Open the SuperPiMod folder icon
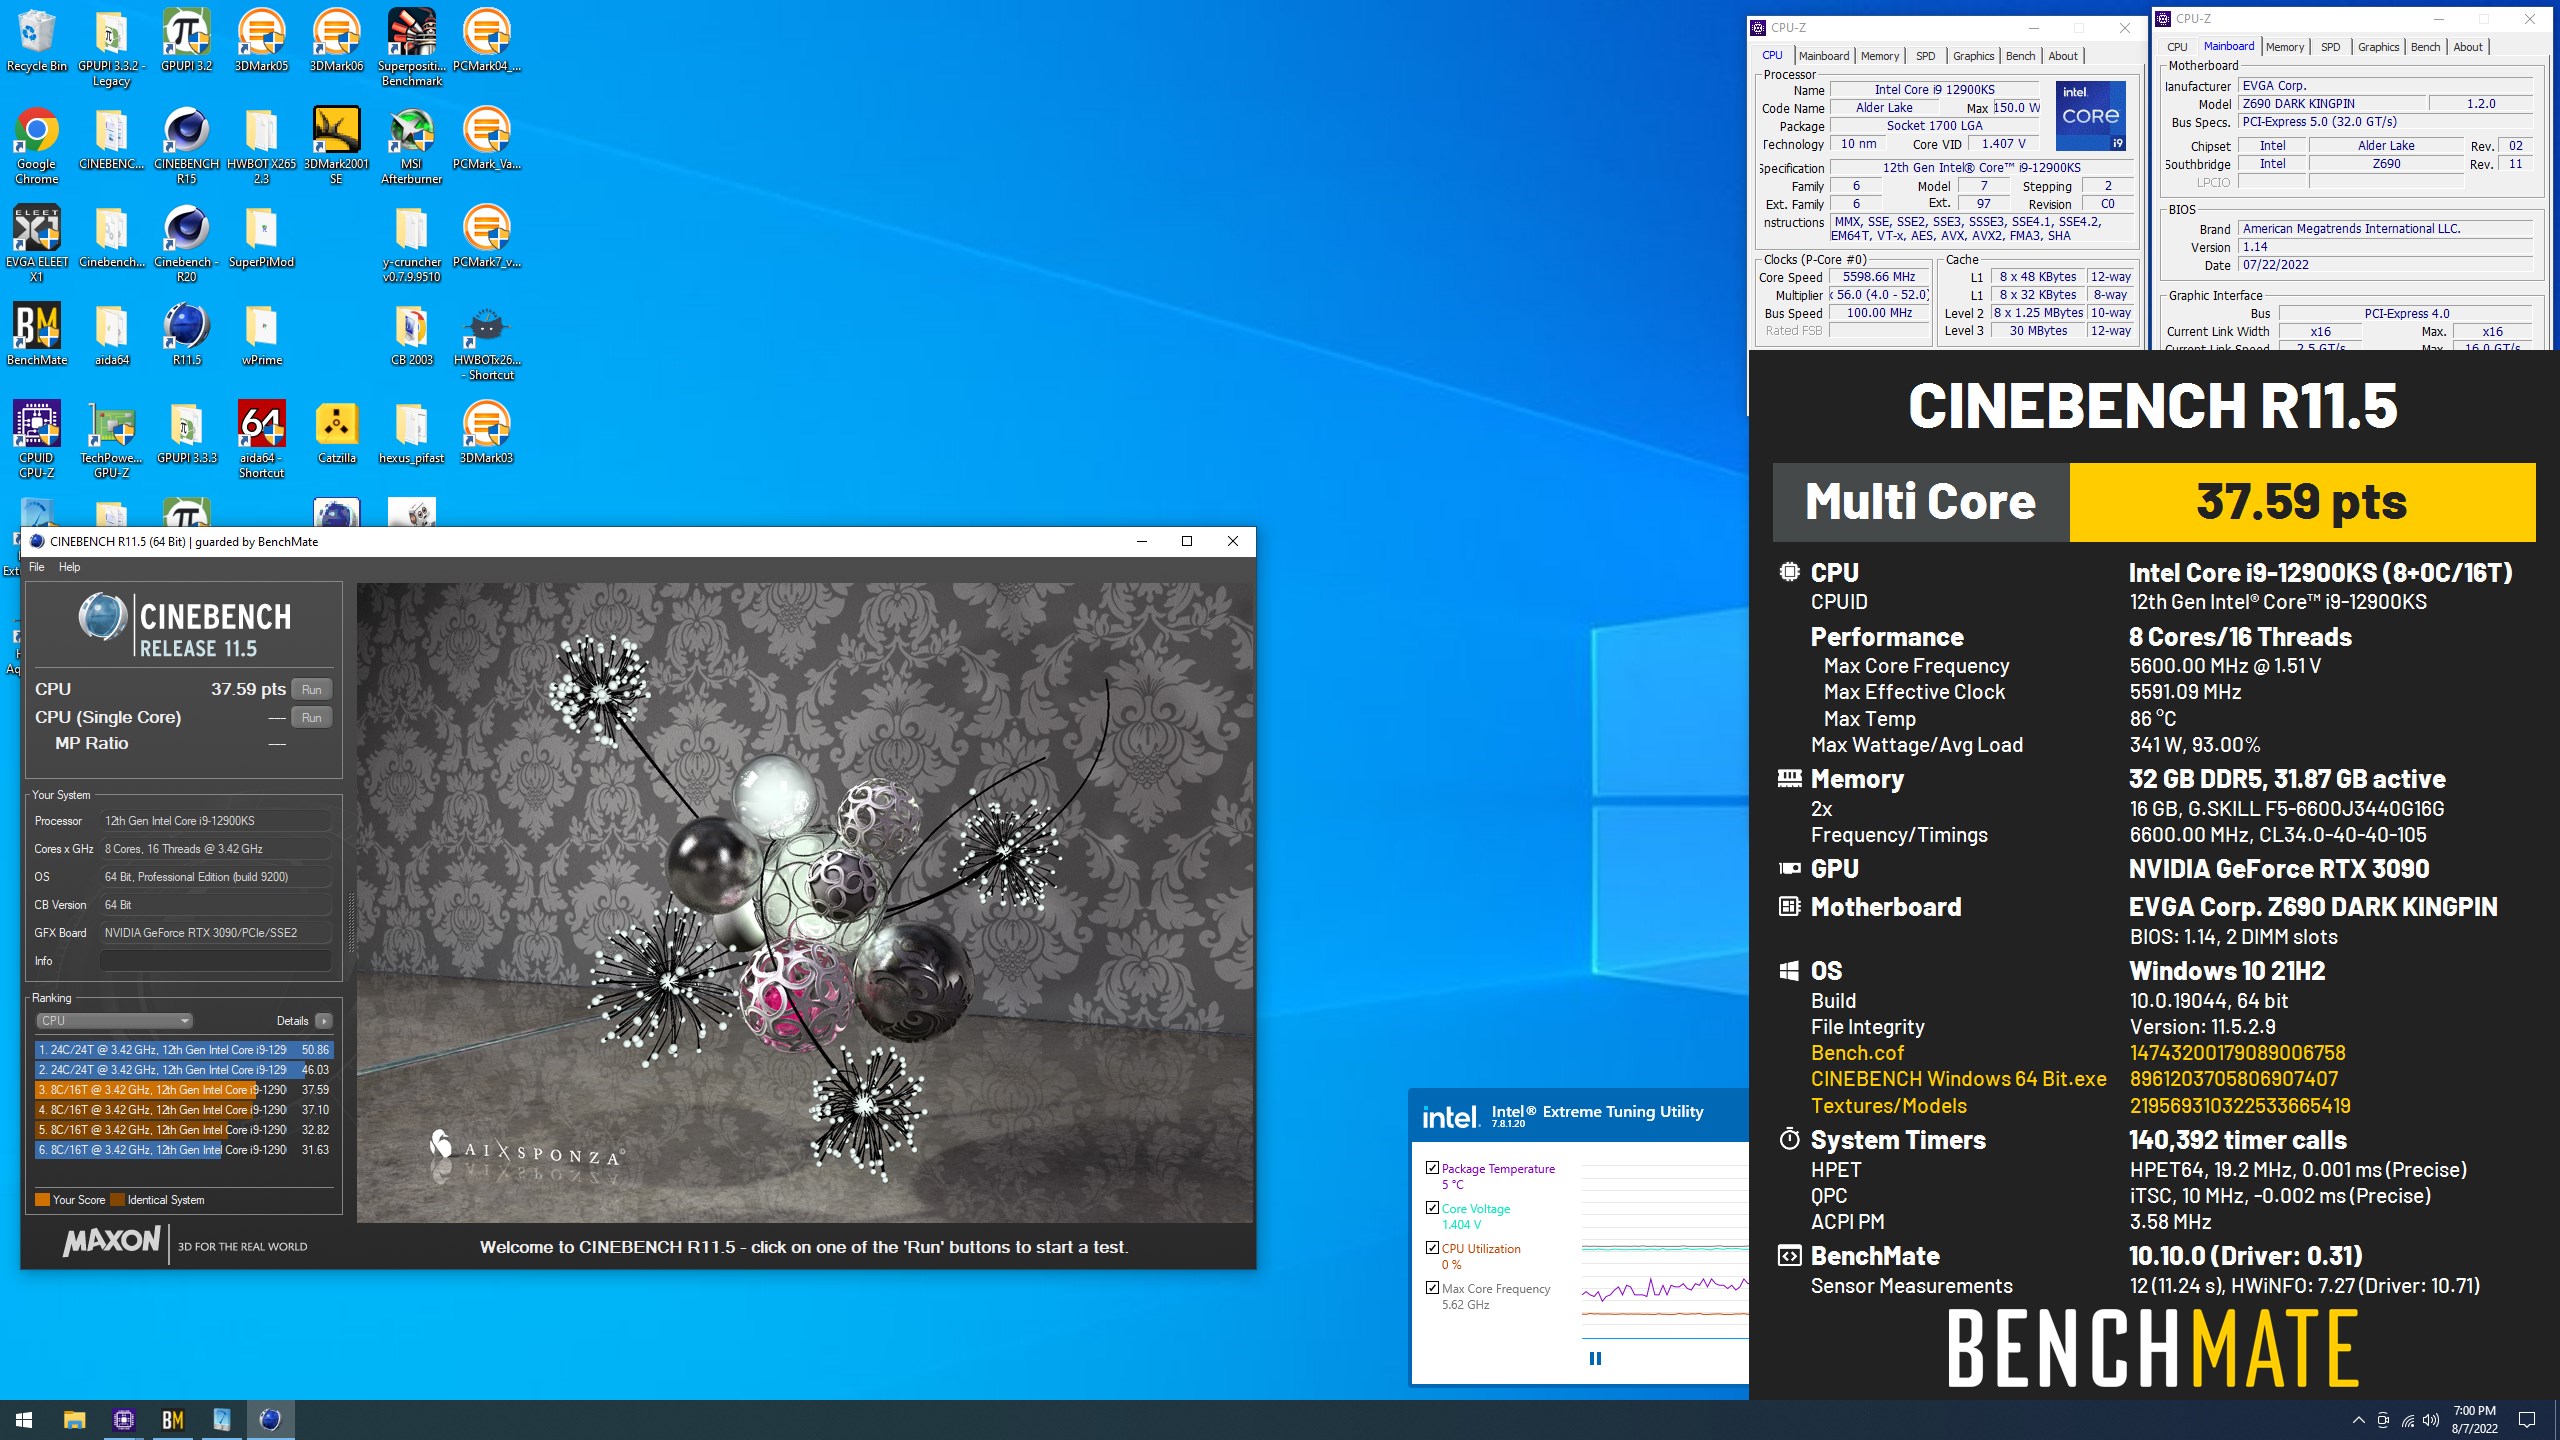 [x=262, y=238]
